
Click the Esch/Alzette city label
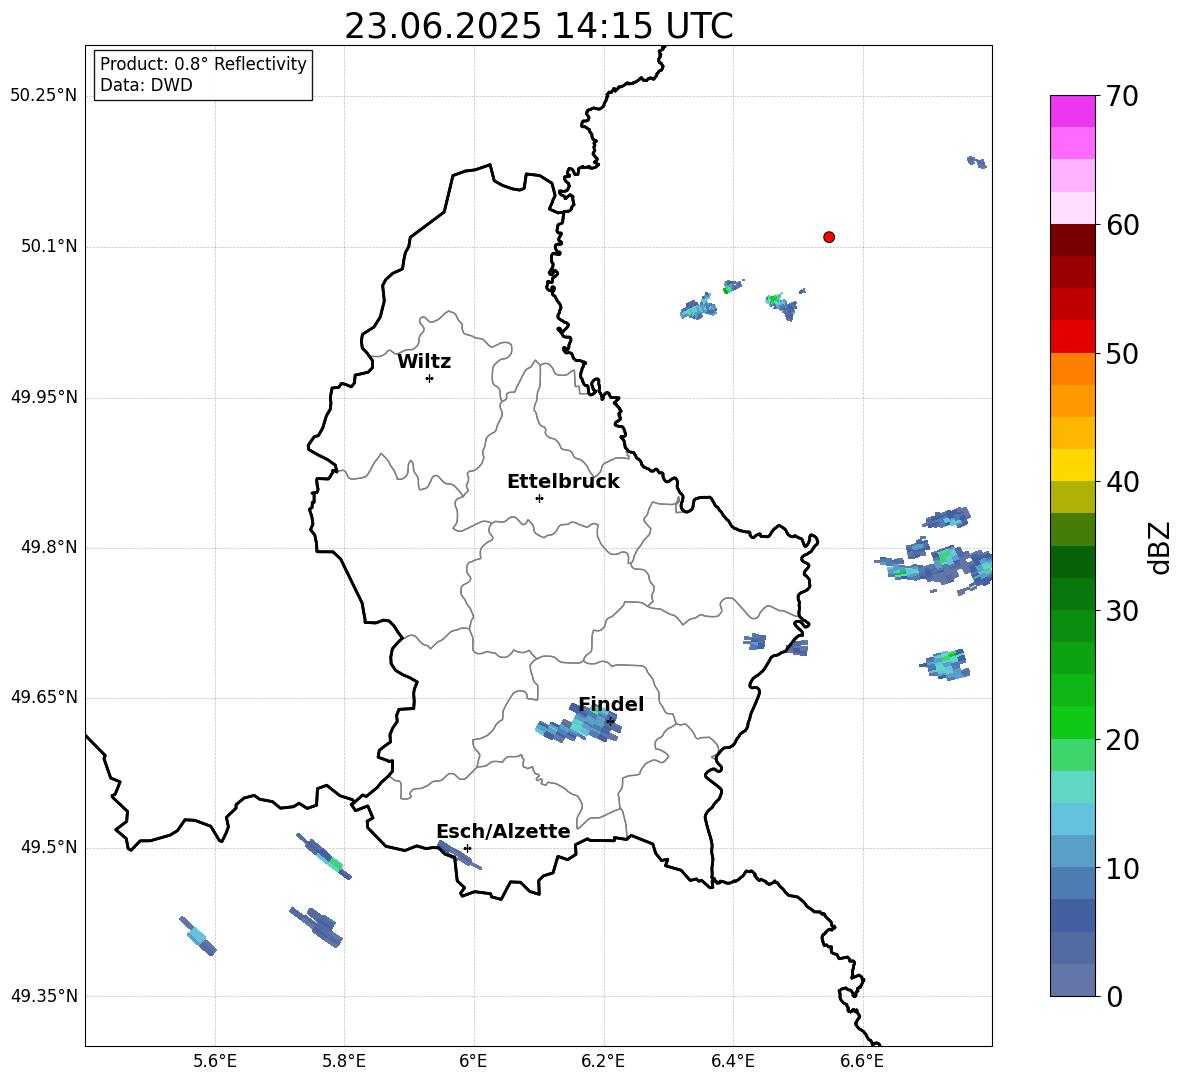point(503,831)
